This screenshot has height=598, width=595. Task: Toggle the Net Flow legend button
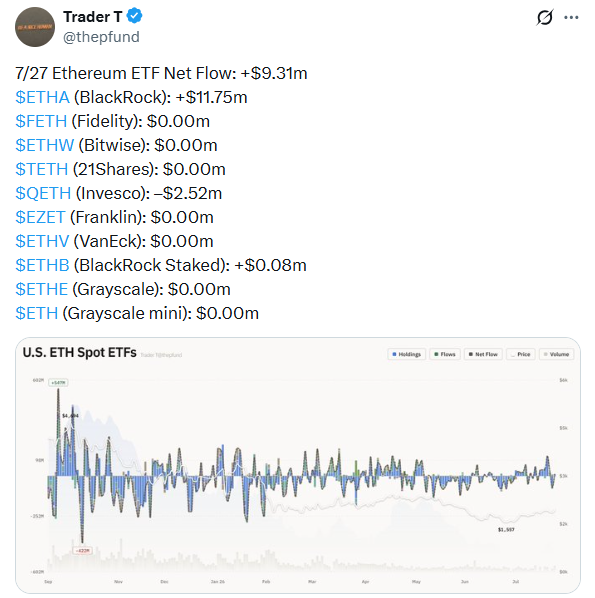tap(483, 354)
